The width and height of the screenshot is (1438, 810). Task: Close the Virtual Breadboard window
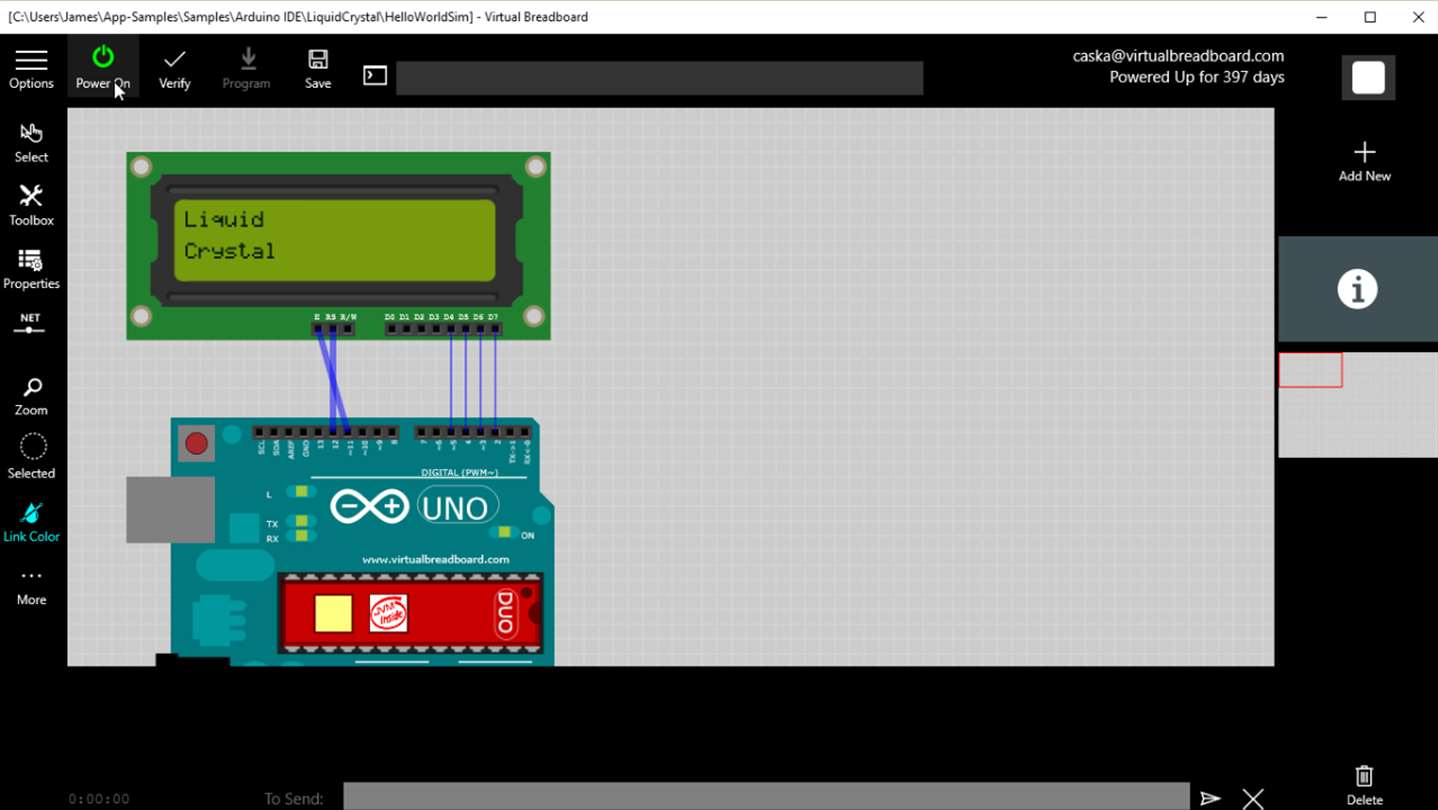pos(1418,17)
